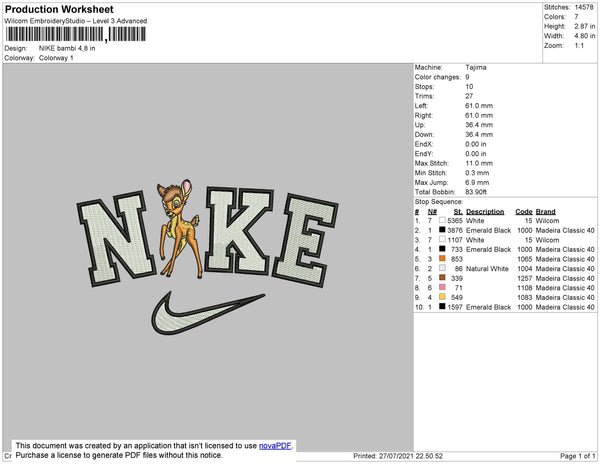Click the black swatch in stop row 2

[x=442, y=230]
